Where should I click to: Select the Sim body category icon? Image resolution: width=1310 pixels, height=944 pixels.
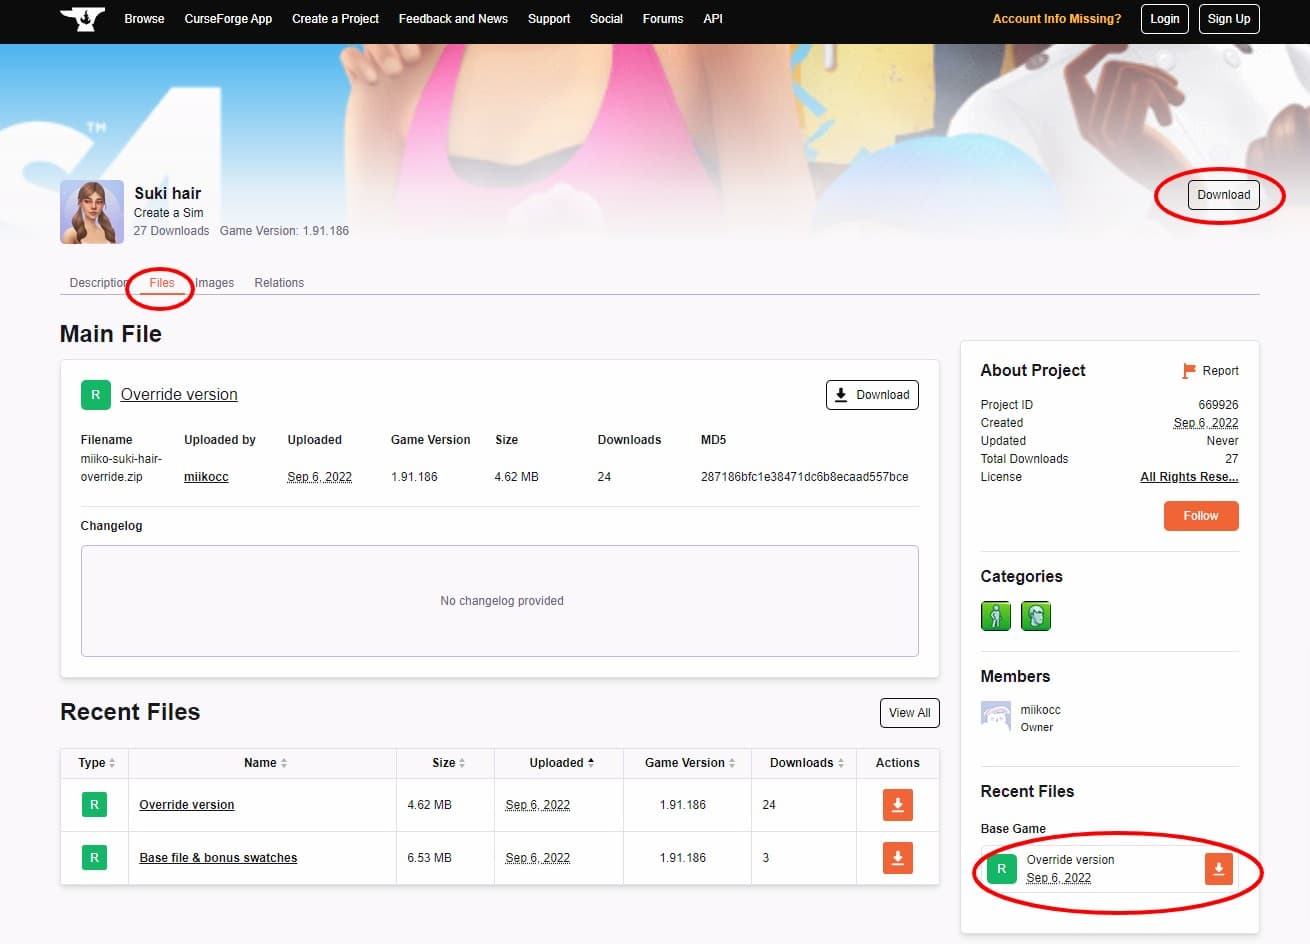point(995,616)
